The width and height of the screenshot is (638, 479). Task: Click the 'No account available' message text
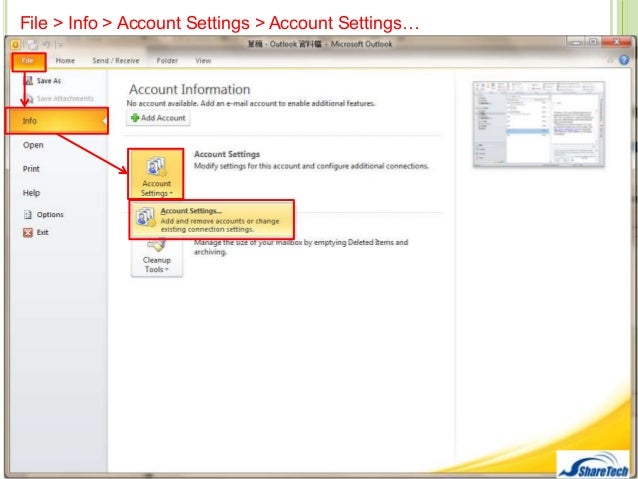[x=251, y=103]
